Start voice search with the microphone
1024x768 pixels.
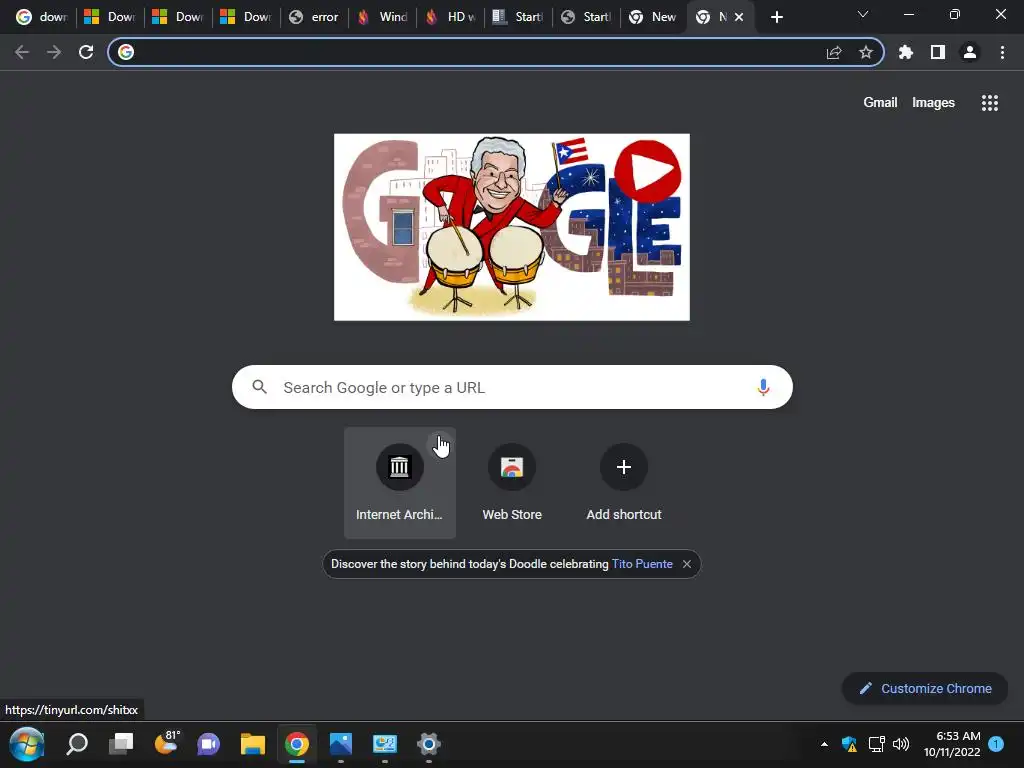click(763, 387)
